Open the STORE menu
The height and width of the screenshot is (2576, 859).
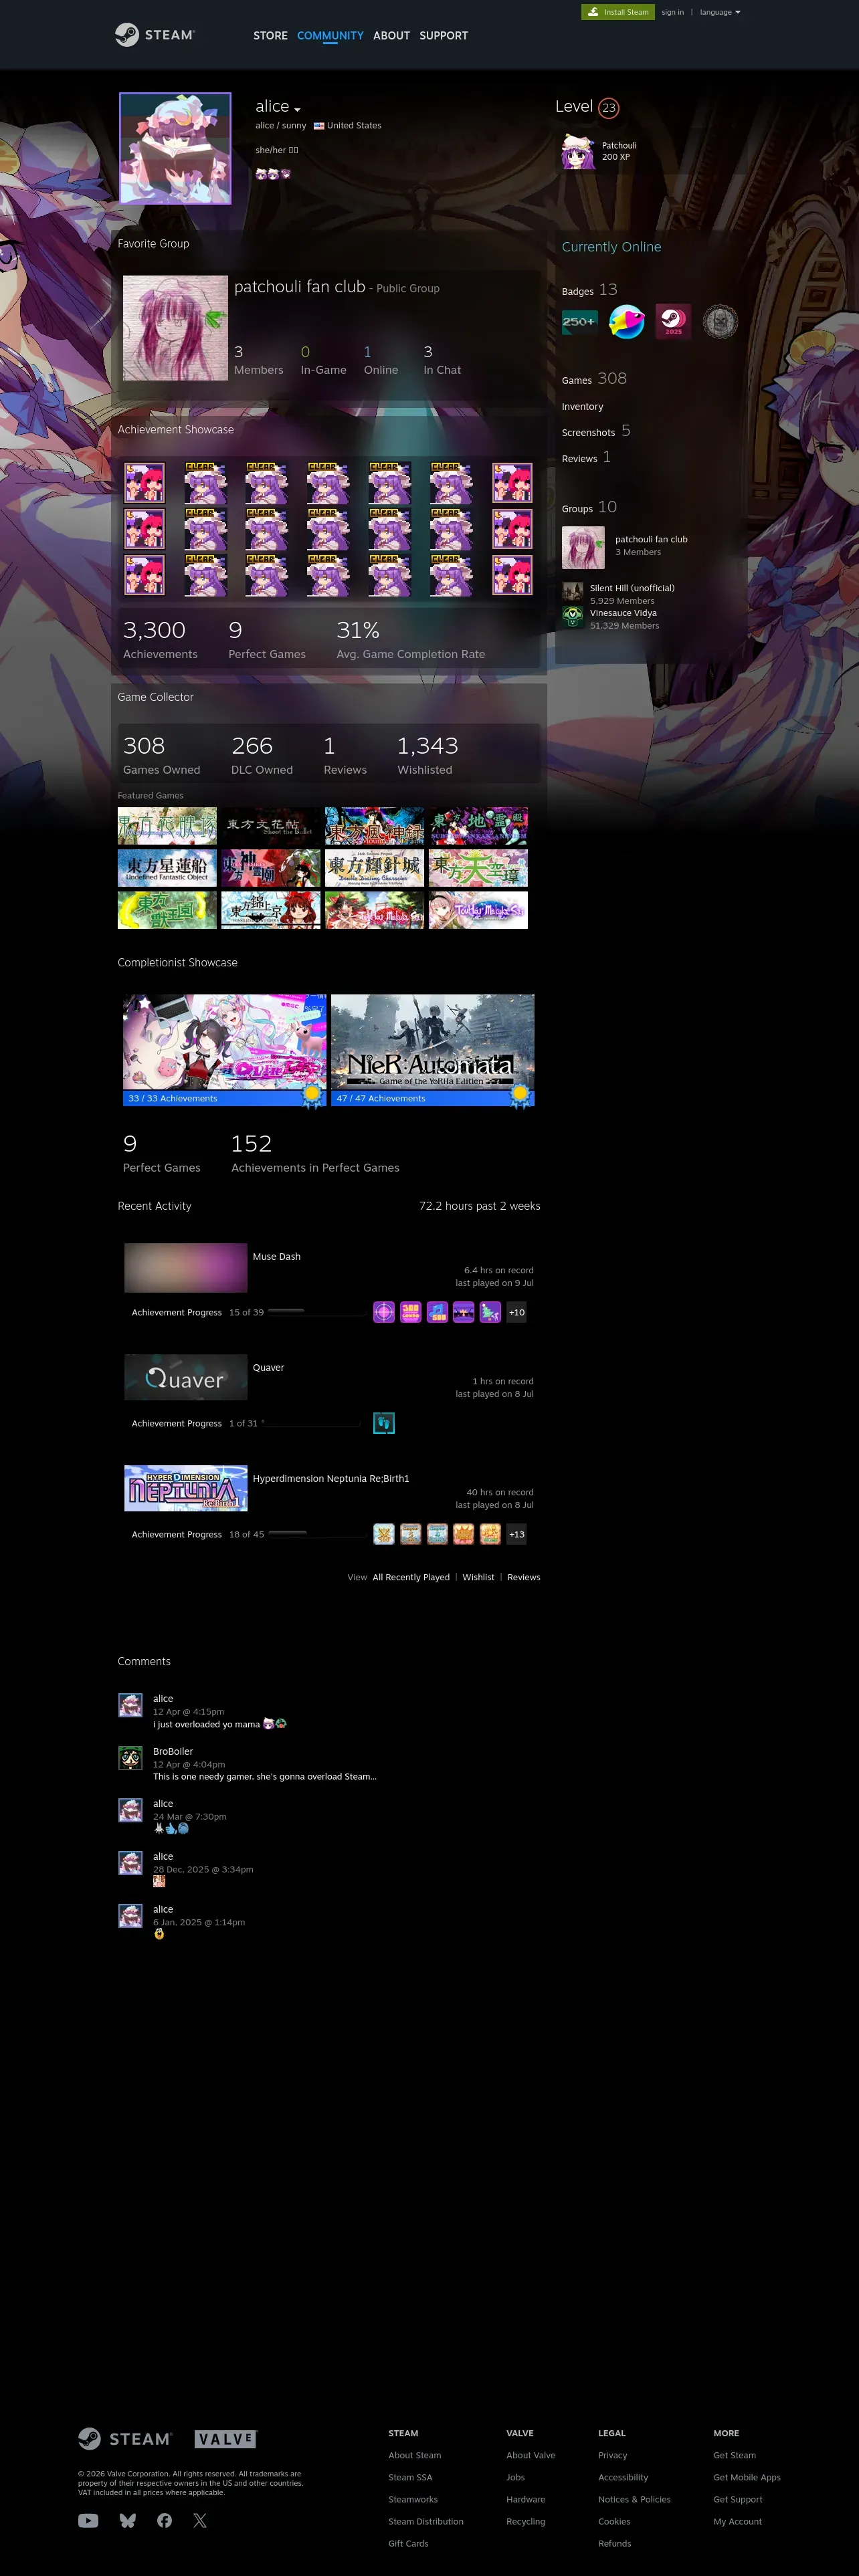pyautogui.click(x=270, y=35)
